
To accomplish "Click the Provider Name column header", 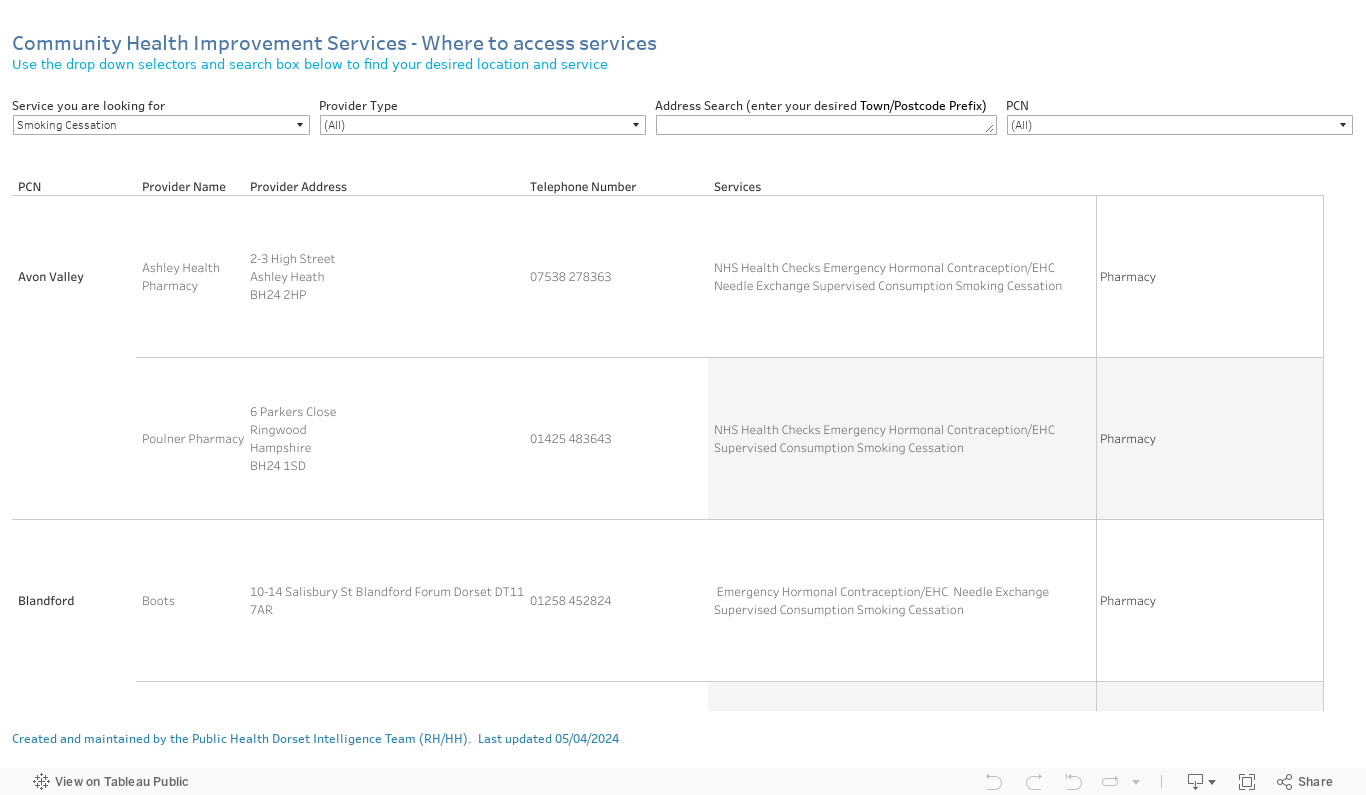I will [x=184, y=187].
